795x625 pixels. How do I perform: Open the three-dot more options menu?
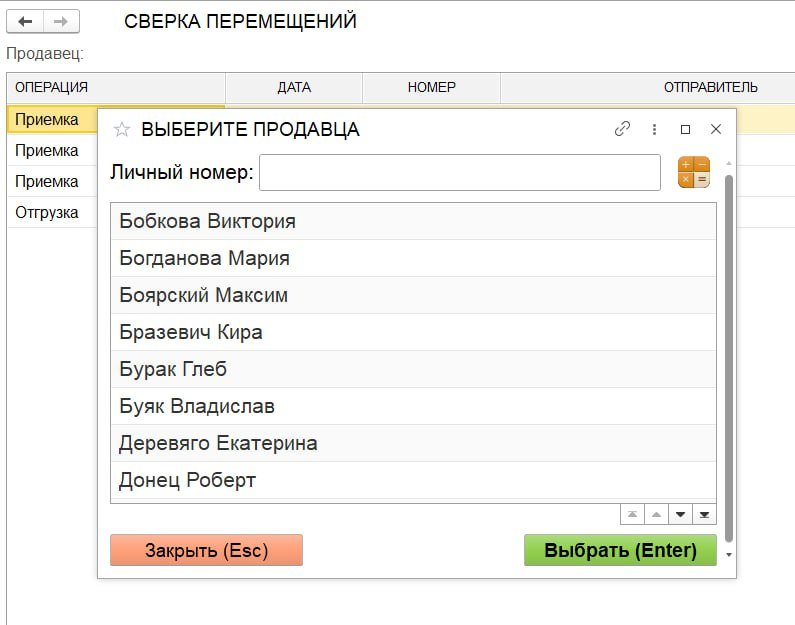tap(654, 129)
